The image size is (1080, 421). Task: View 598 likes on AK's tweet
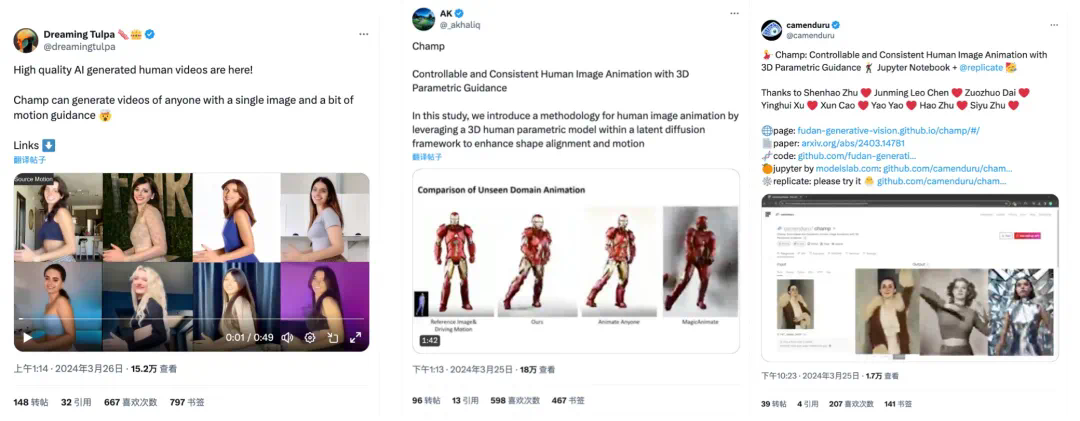(512, 400)
